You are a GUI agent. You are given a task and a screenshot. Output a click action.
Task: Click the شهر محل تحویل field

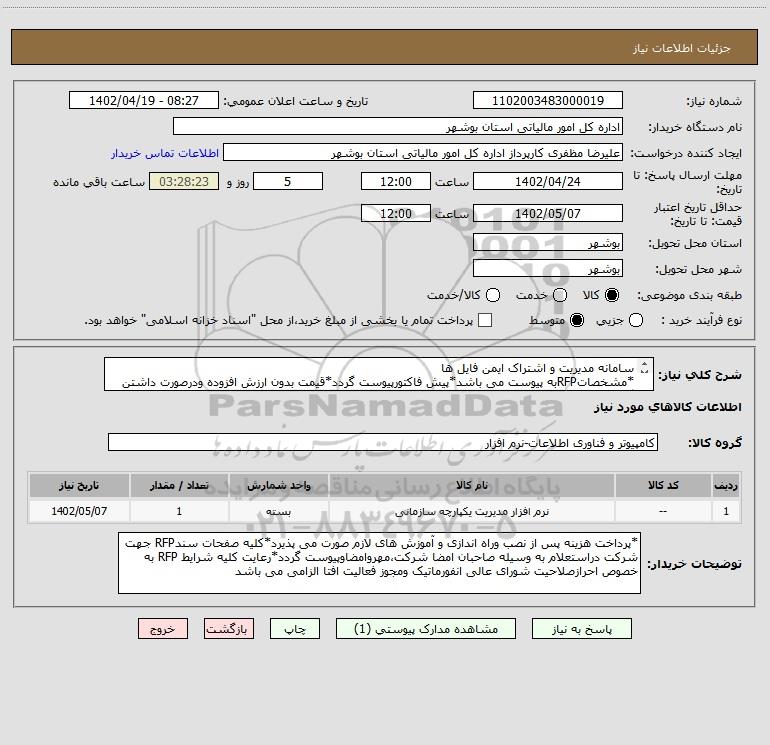coord(548,269)
